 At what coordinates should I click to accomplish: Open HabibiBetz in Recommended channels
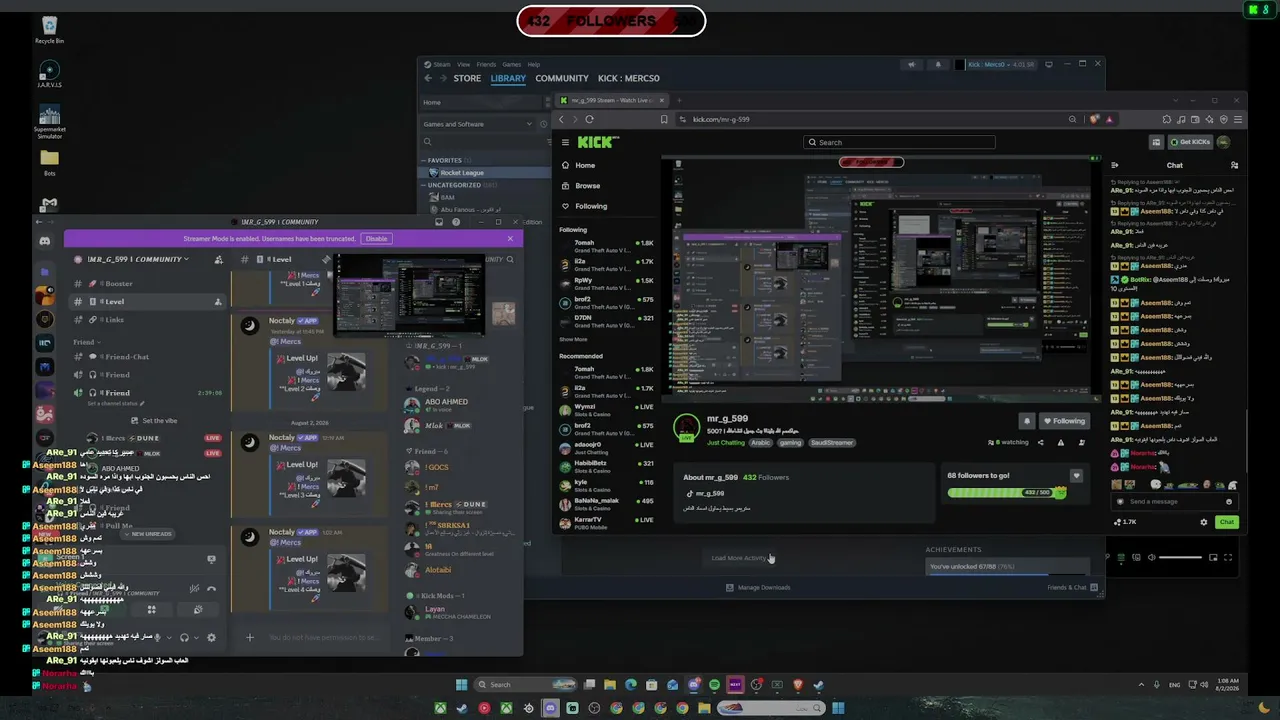[x=607, y=466]
